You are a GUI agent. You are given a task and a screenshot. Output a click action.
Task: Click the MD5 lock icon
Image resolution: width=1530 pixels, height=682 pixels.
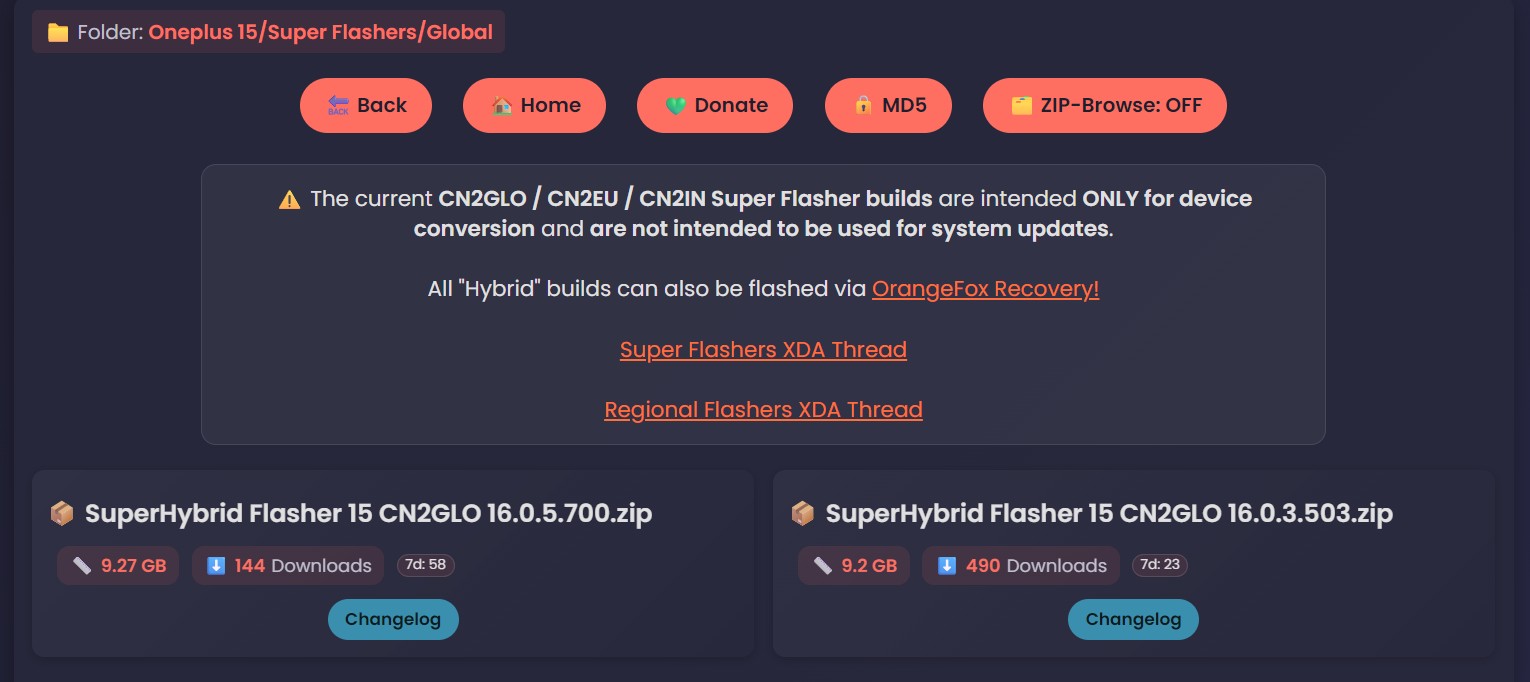[863, 106]
